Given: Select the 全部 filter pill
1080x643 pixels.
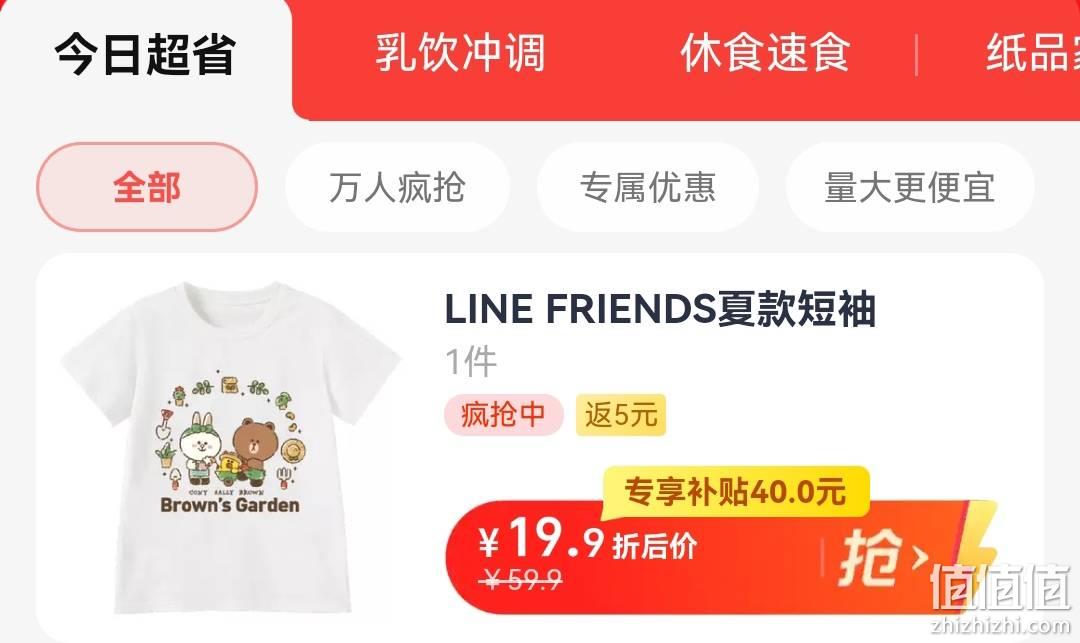Looking at the screenshot, I should [x=147, y=187].
